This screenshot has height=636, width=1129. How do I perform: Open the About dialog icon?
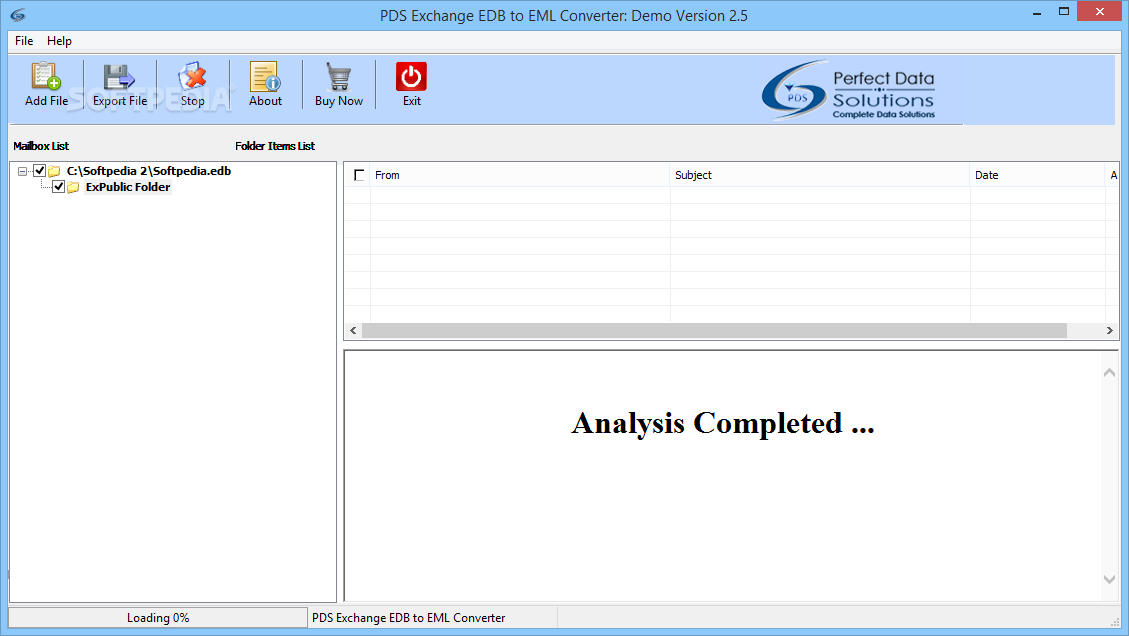pyautogui.click(x=265, y=76)
